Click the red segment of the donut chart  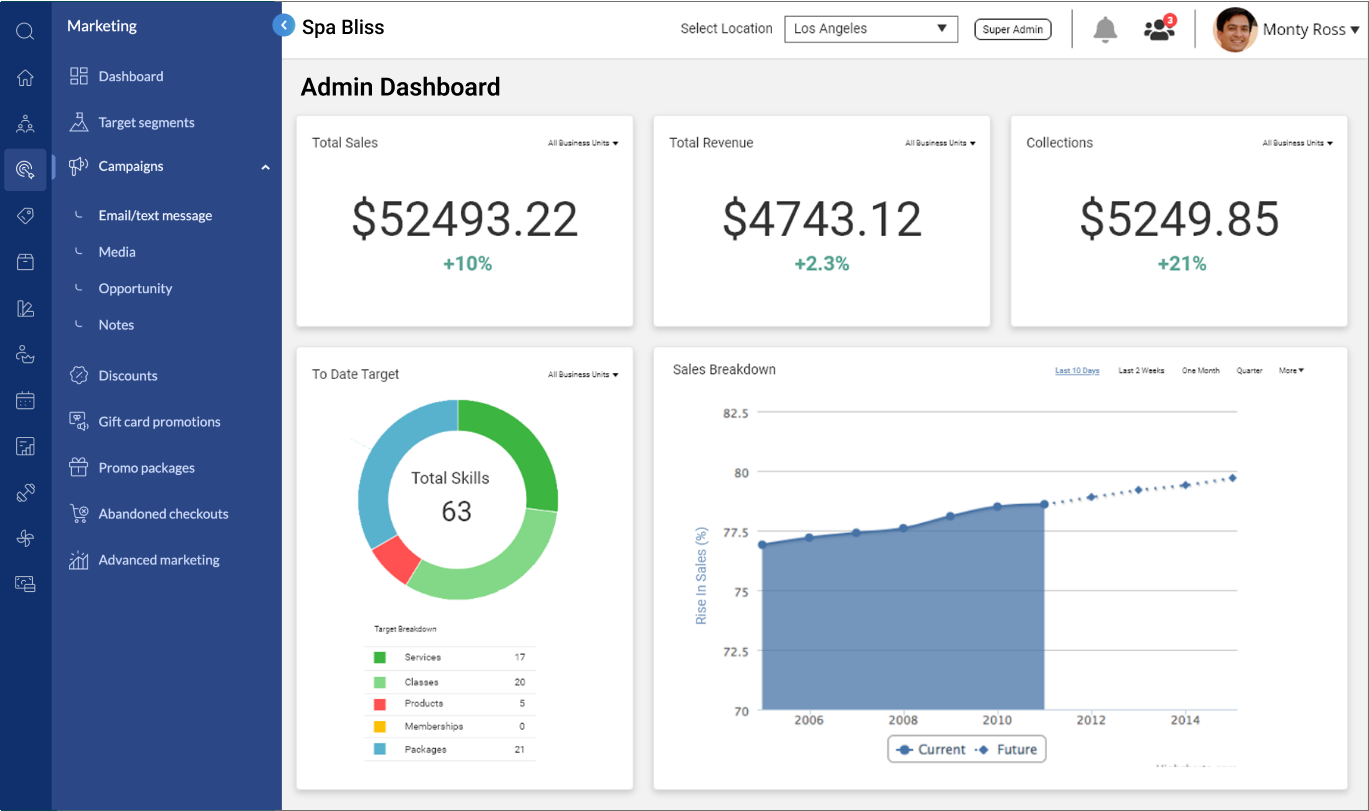click(x=396, y=560)
